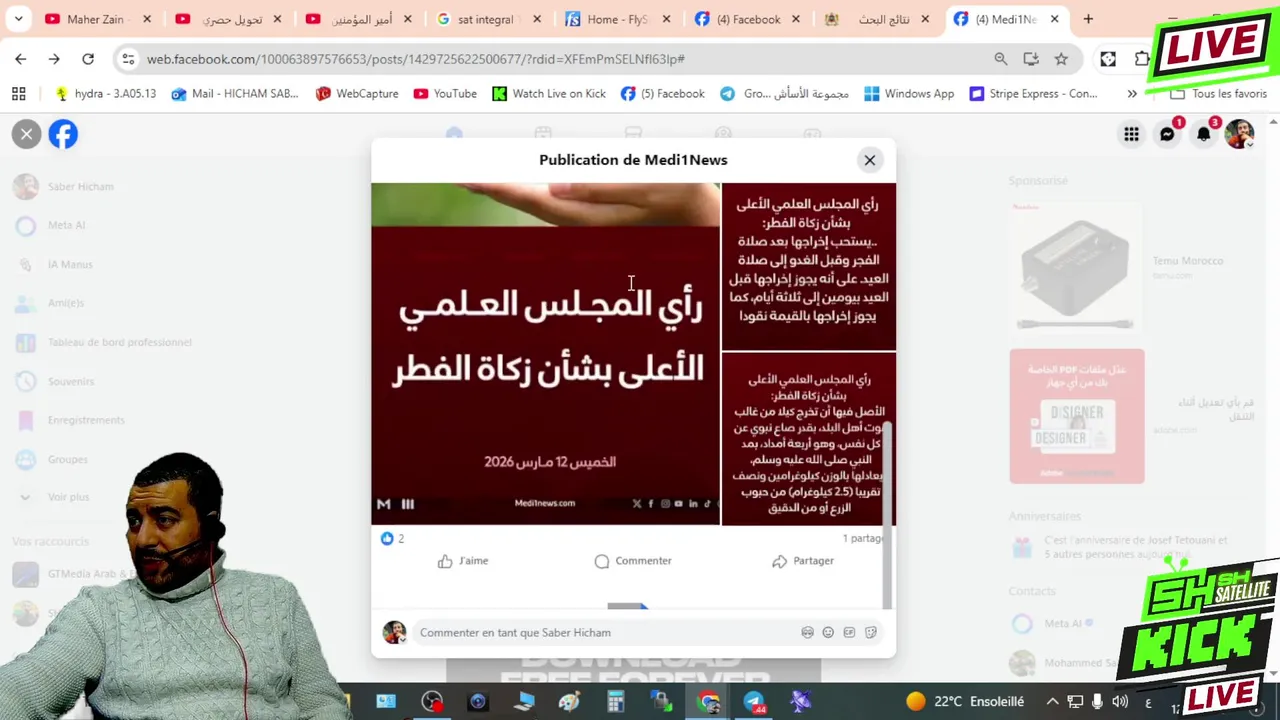Insert a GIF in comment box
This screenshot has width=1280, height=720.
pos(849,633)
